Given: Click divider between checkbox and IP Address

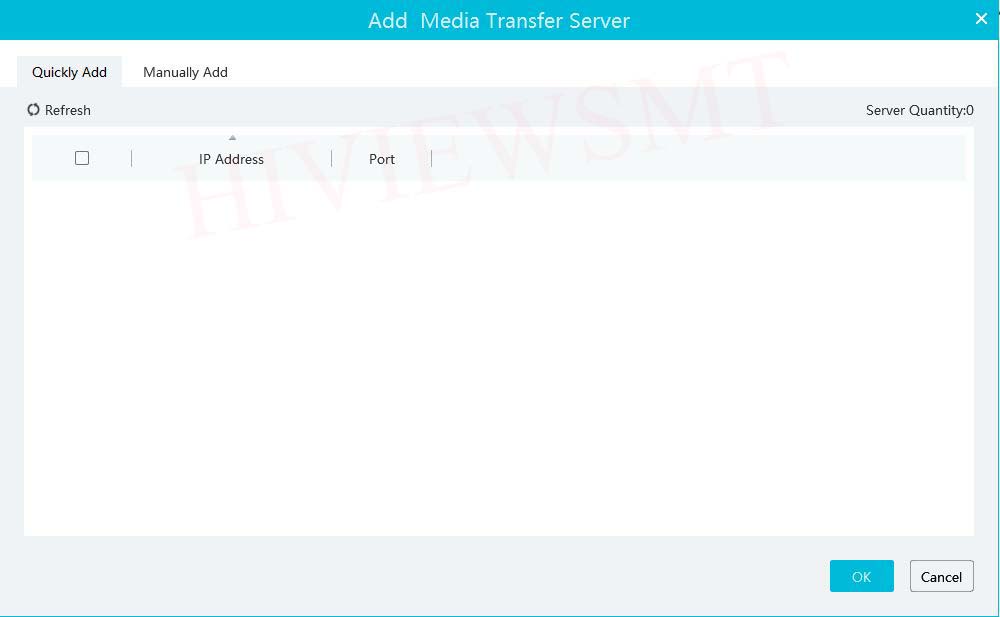Looking at the screenshot, I should click(131, 159).
